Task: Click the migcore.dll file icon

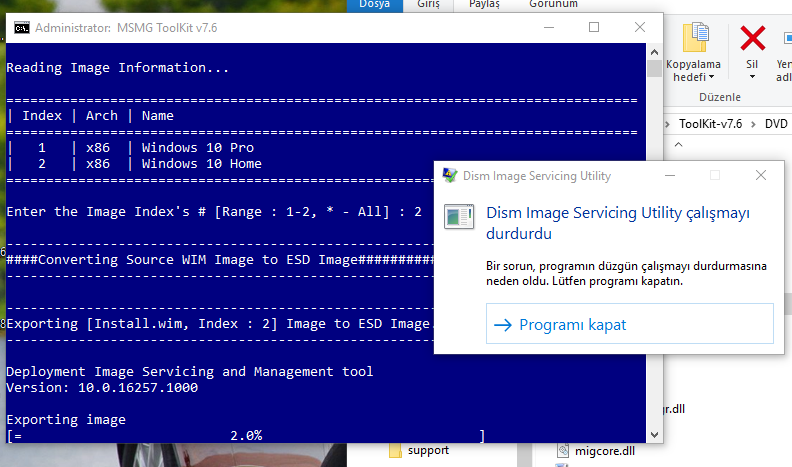Action: tap(563, 450)
